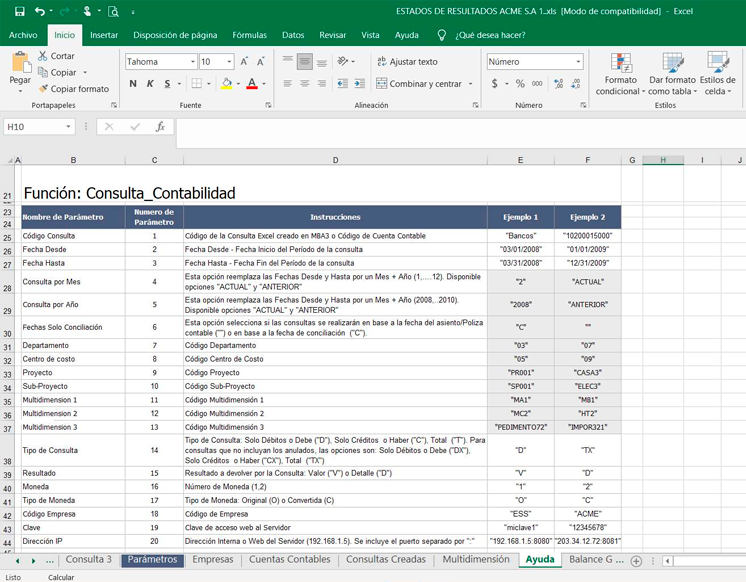746x582 pixels.
Task: Decrease indent
Action: coord(343,84)
